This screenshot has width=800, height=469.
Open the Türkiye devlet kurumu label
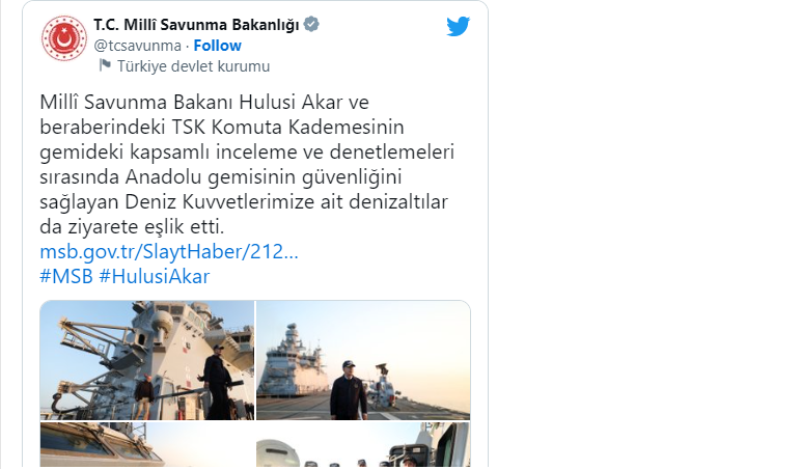pyautogui.click(x=193, y=66)
